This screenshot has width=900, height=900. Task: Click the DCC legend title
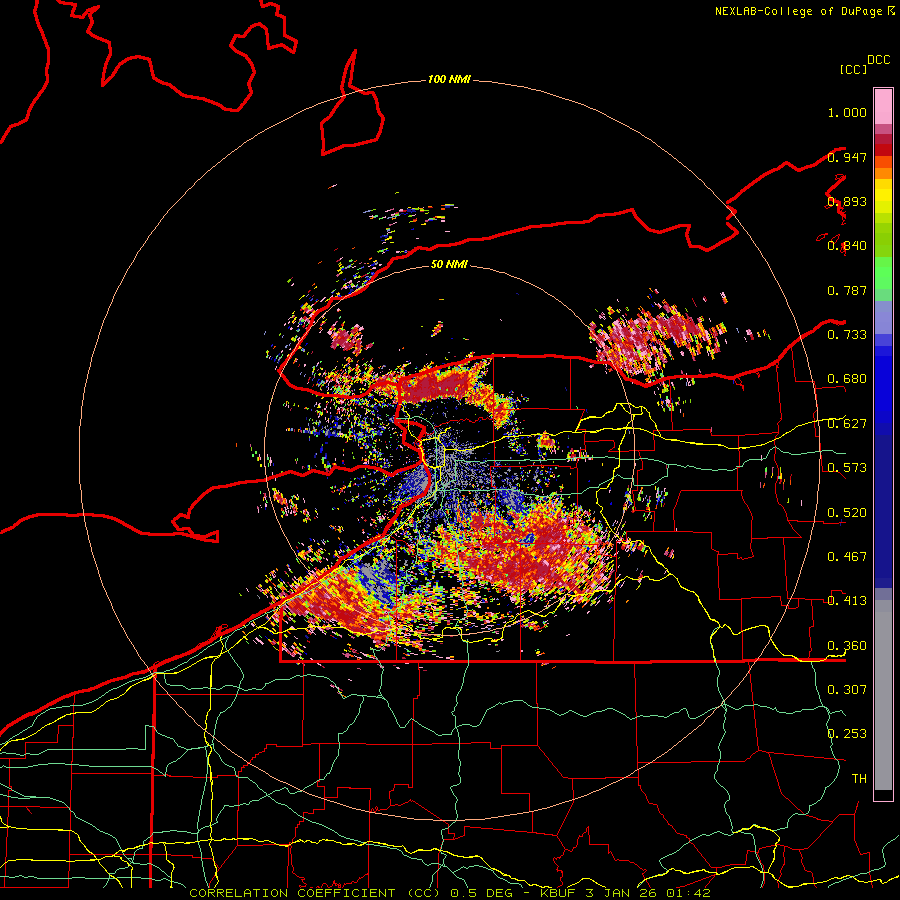(x=878, y=60)
